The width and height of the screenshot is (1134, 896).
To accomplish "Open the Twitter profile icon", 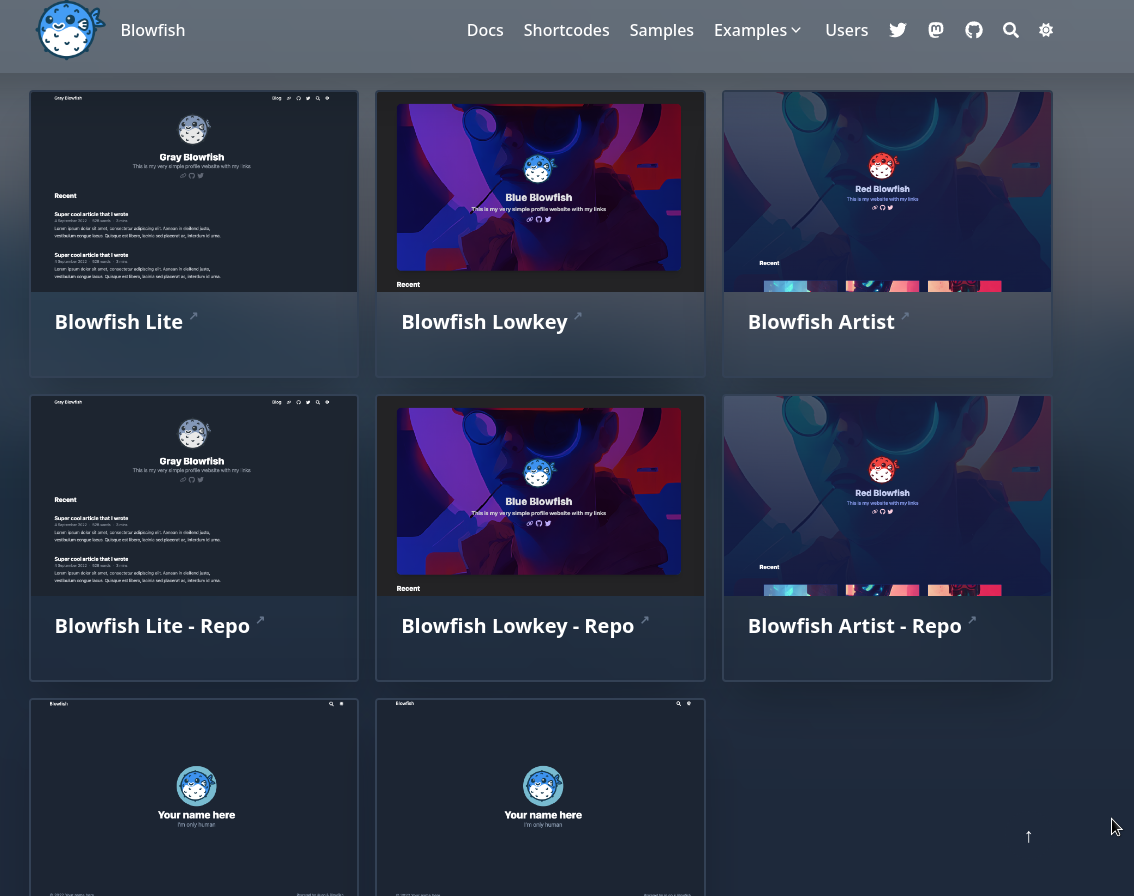I will [898, 30].
